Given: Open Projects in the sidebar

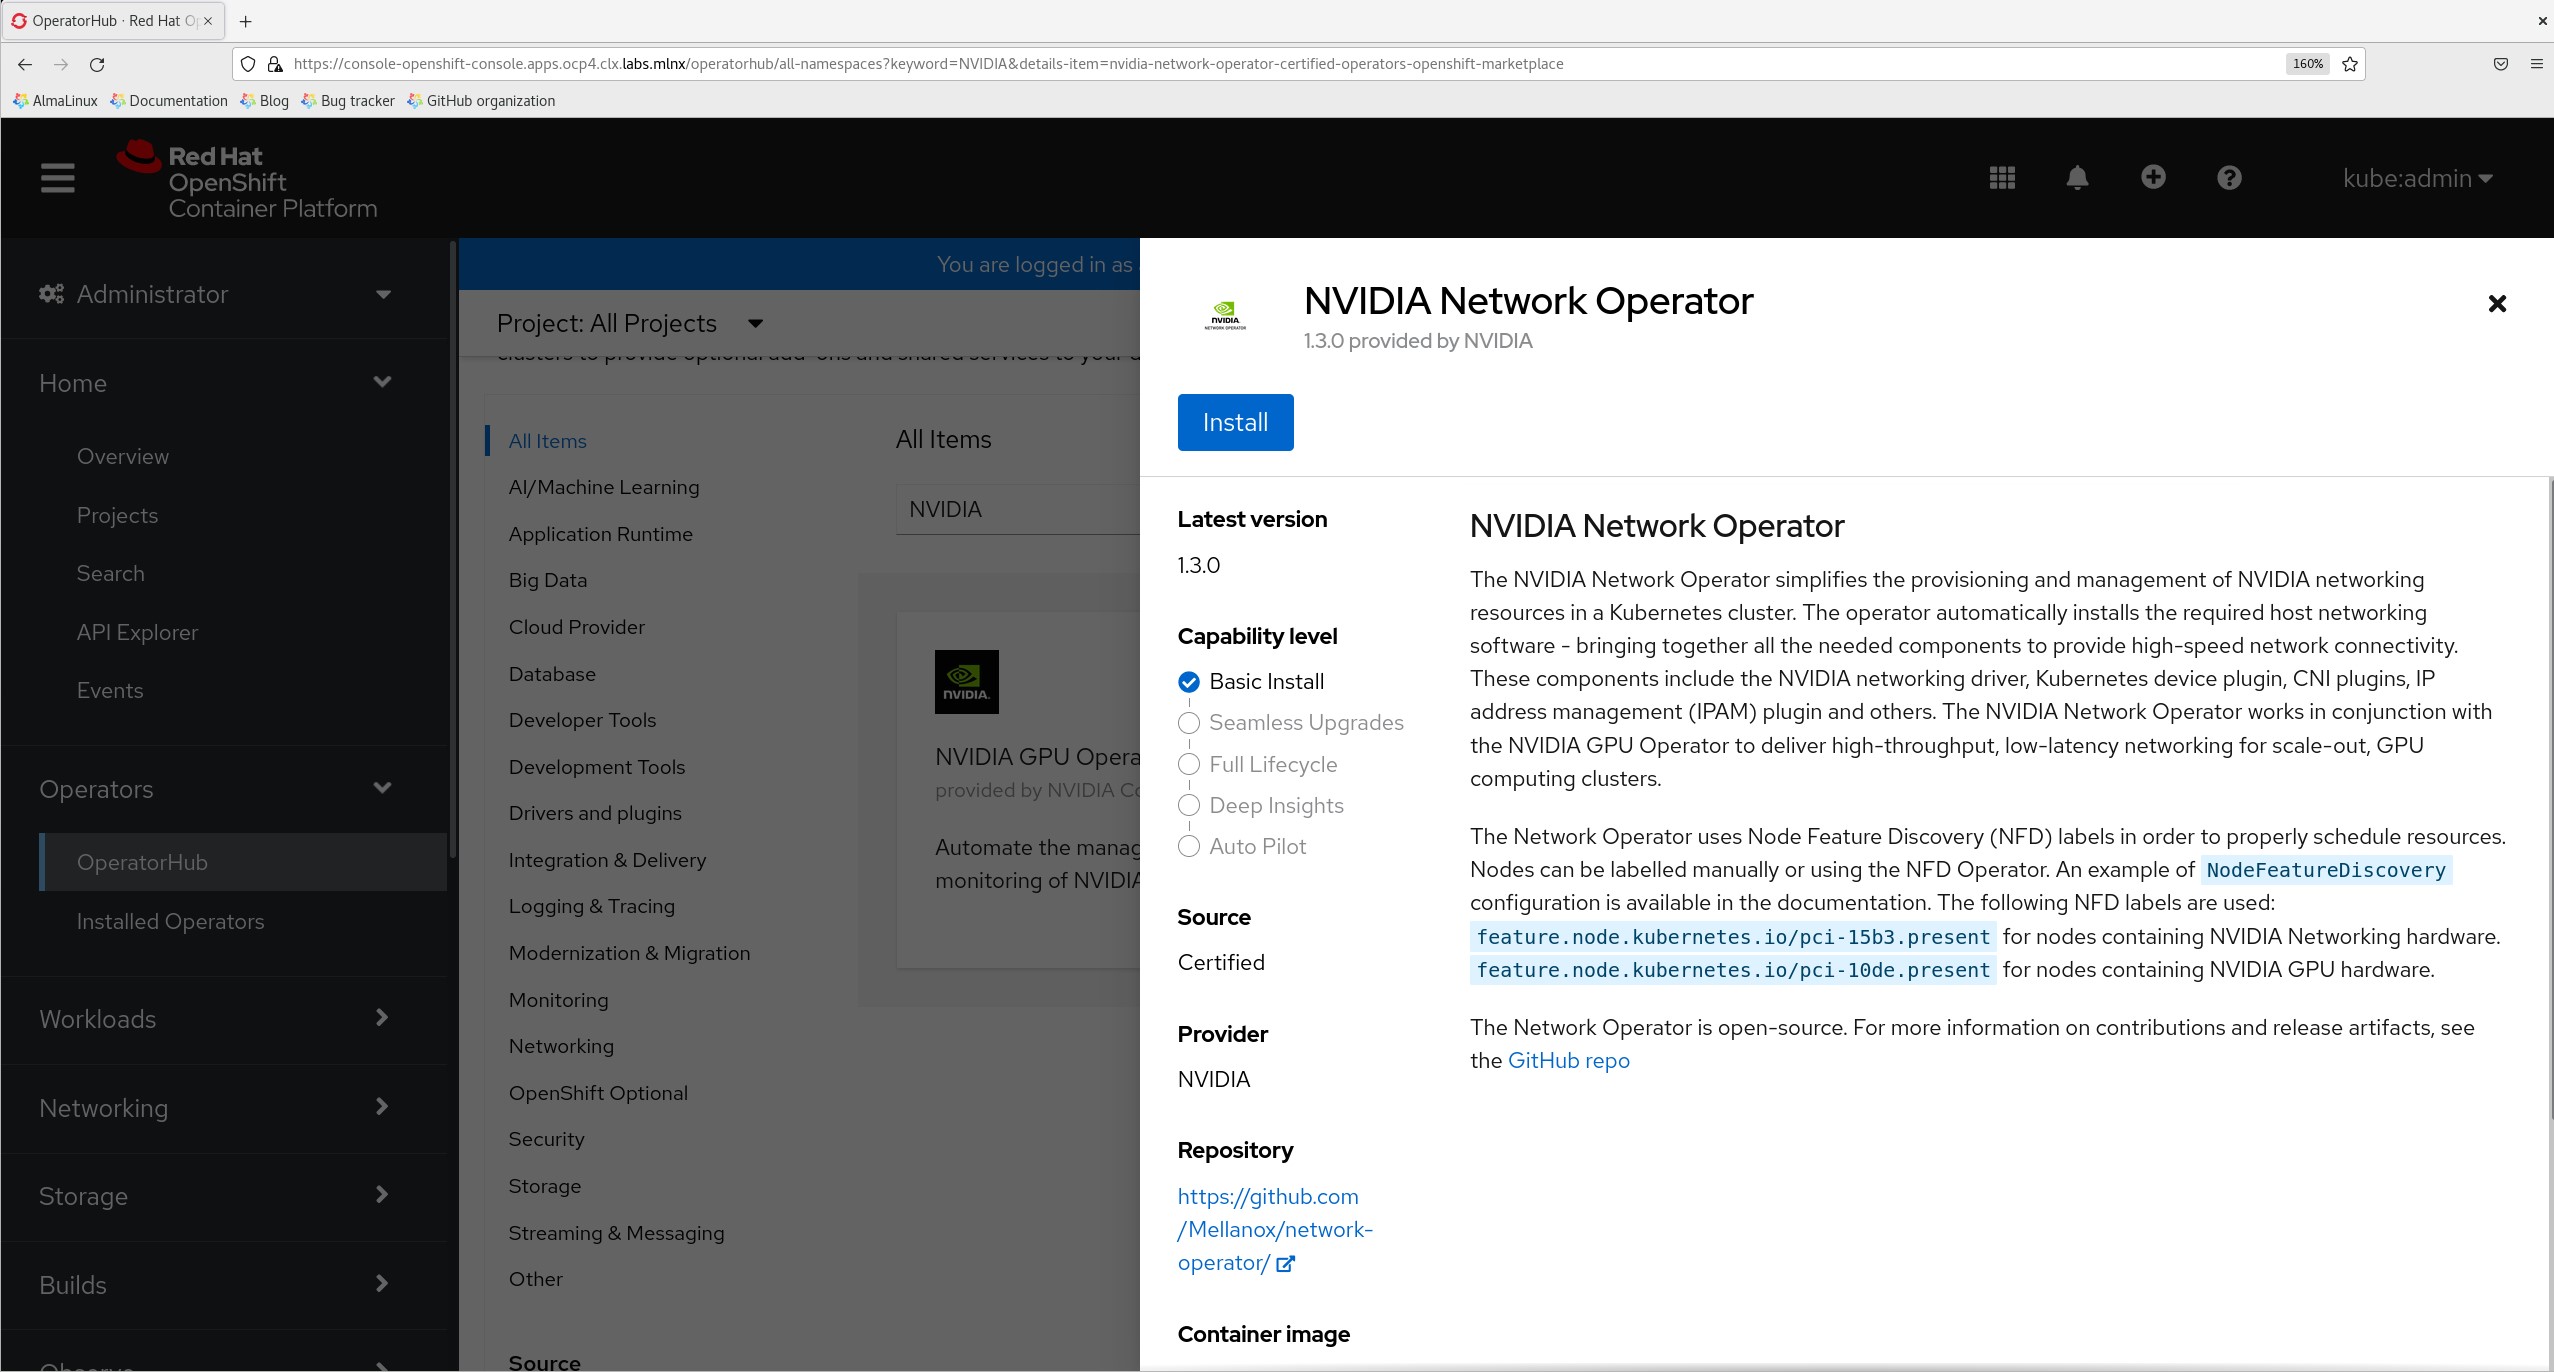Looking at the screenshot, I should tap(117, 516).
